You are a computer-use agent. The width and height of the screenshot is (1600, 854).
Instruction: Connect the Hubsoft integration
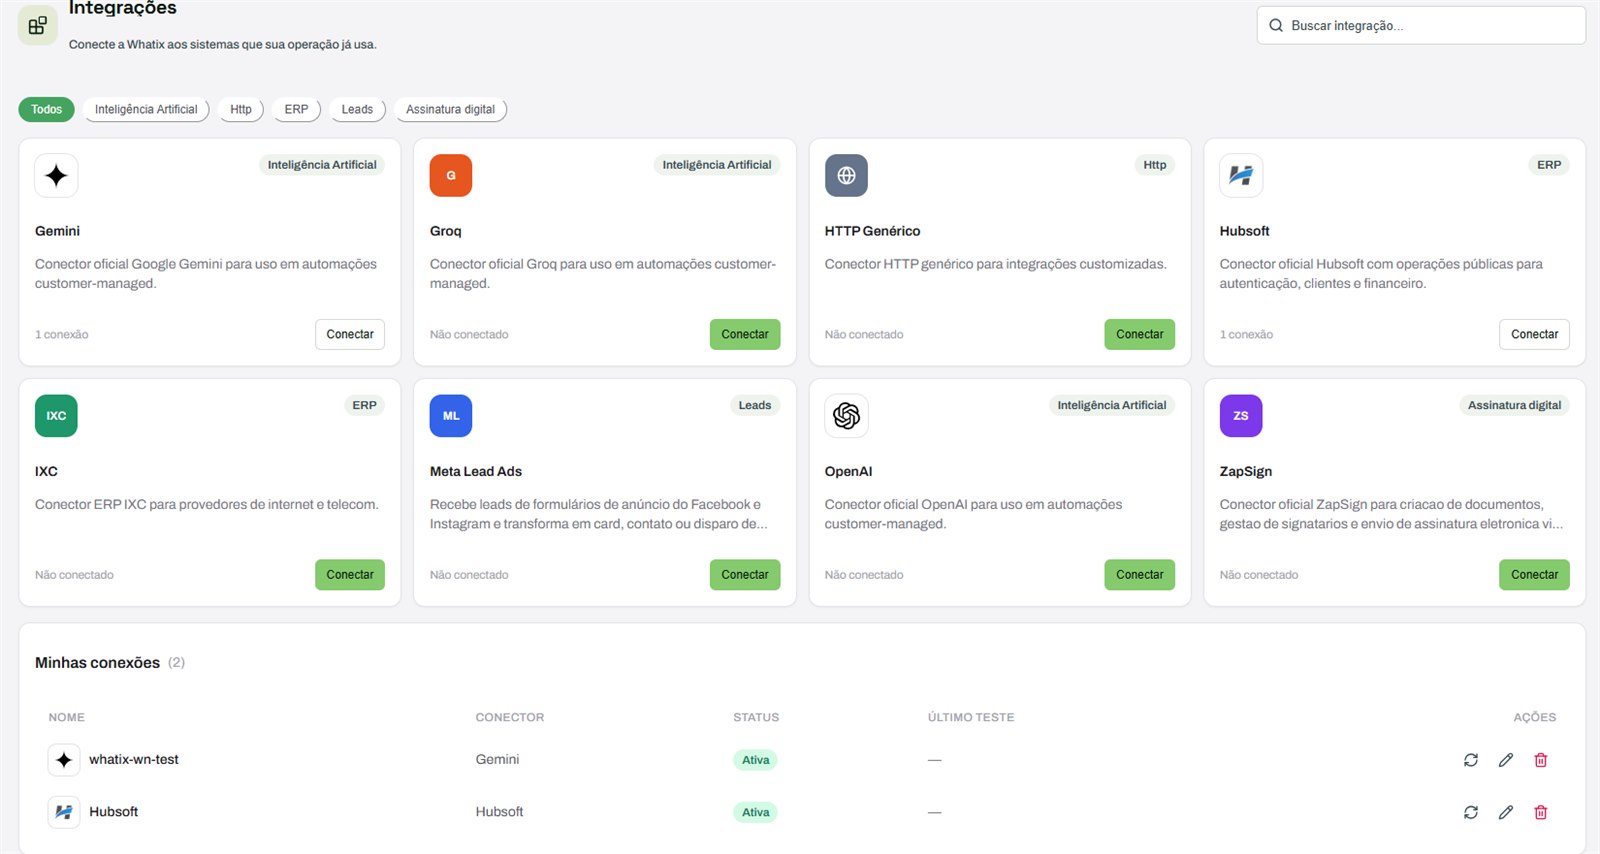coord(1535,334)
